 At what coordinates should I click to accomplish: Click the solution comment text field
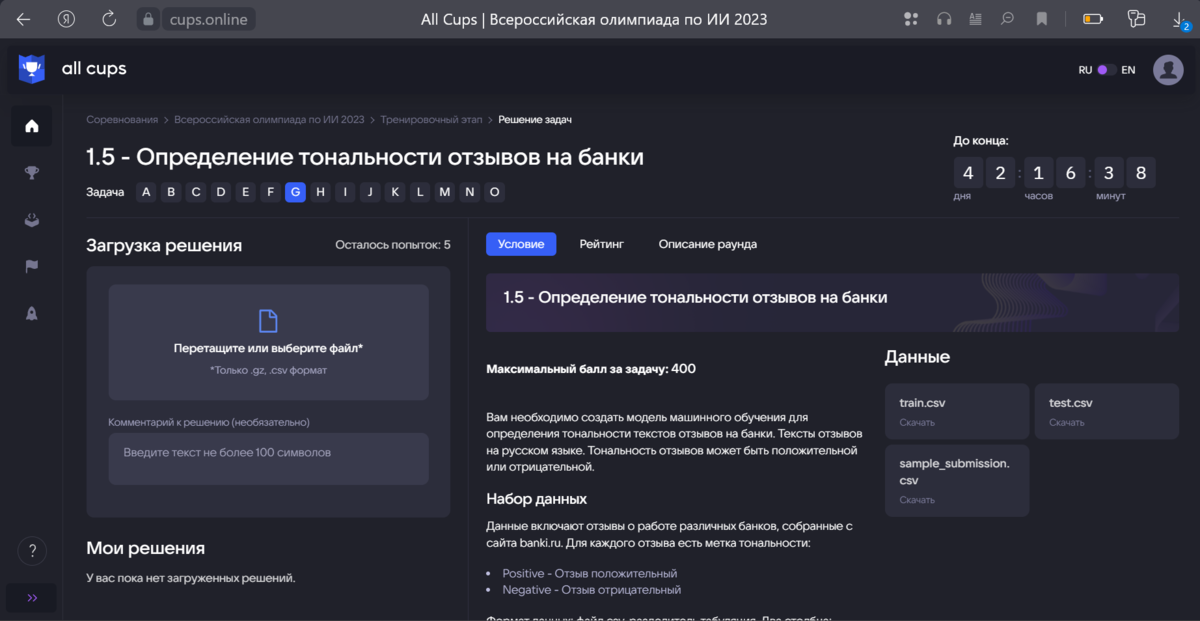[268, 459]
